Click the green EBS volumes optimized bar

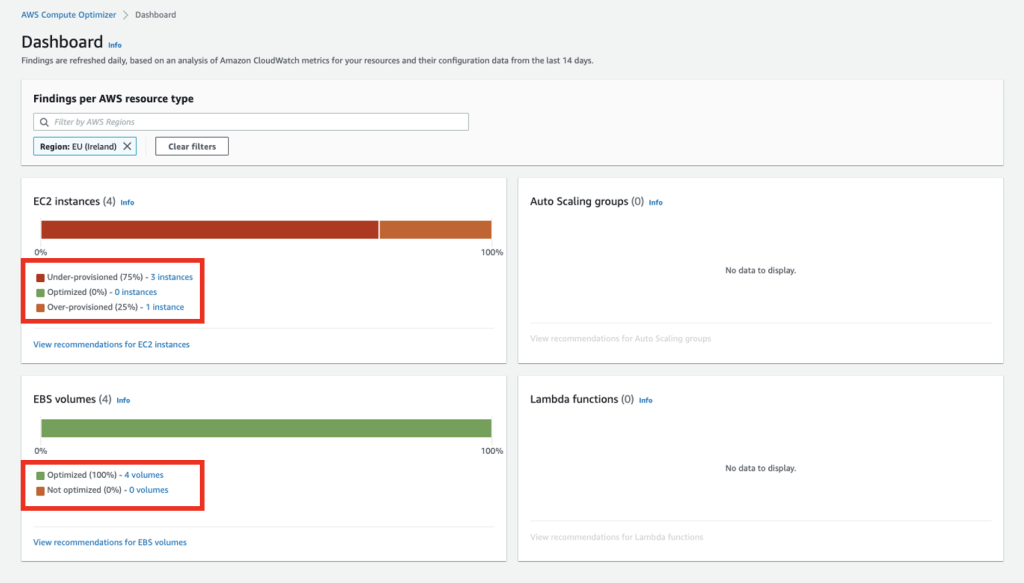pos(266,428)
